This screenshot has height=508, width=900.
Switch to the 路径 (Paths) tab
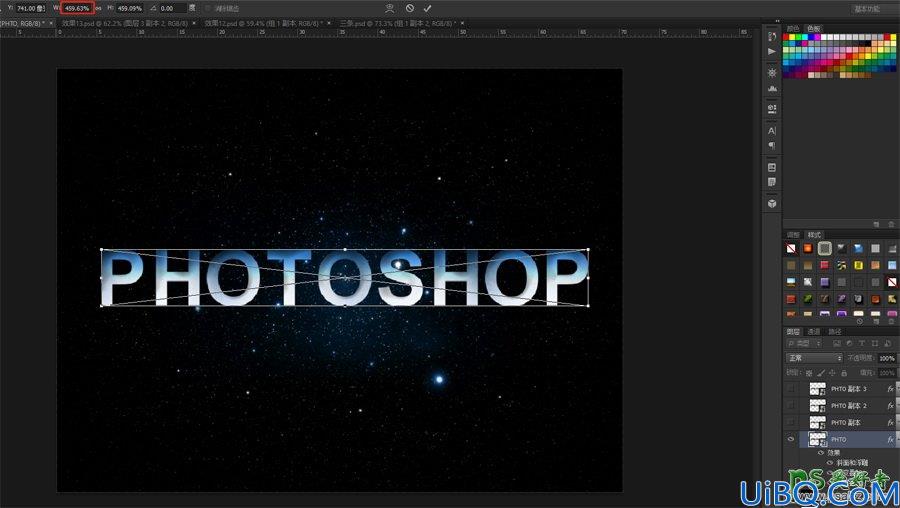pos(835,332)
